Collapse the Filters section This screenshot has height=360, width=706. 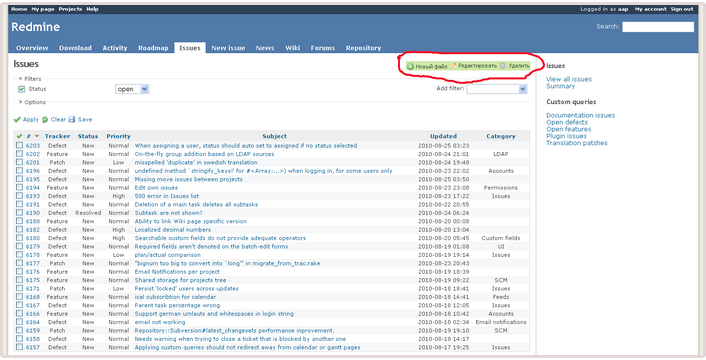[30, 79]
